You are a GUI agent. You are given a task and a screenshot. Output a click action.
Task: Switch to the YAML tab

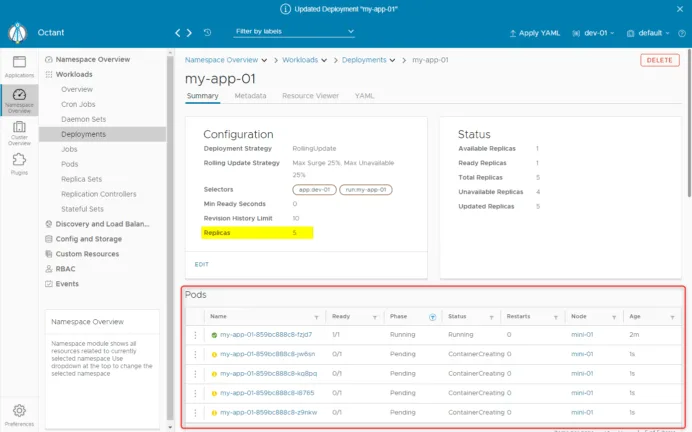[365, 96]
